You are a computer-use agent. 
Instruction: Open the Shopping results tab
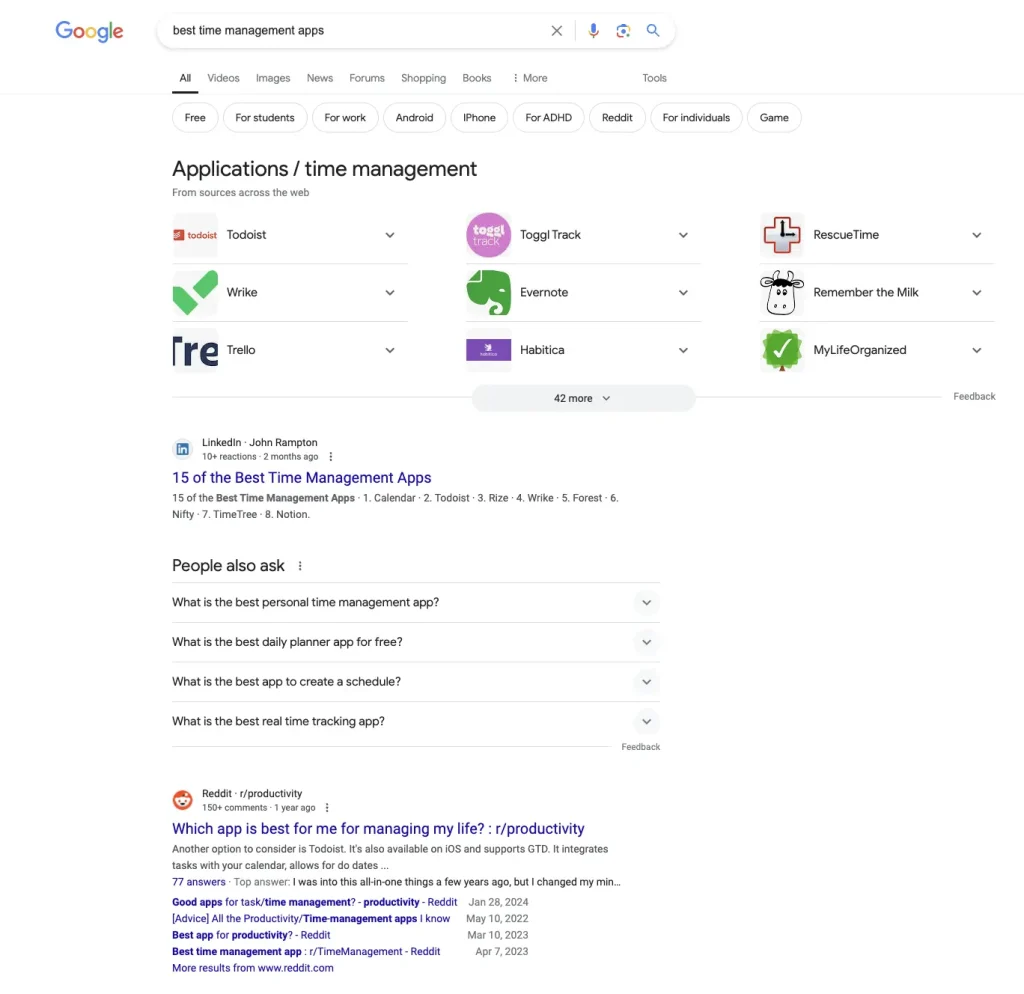pos(423,78)
